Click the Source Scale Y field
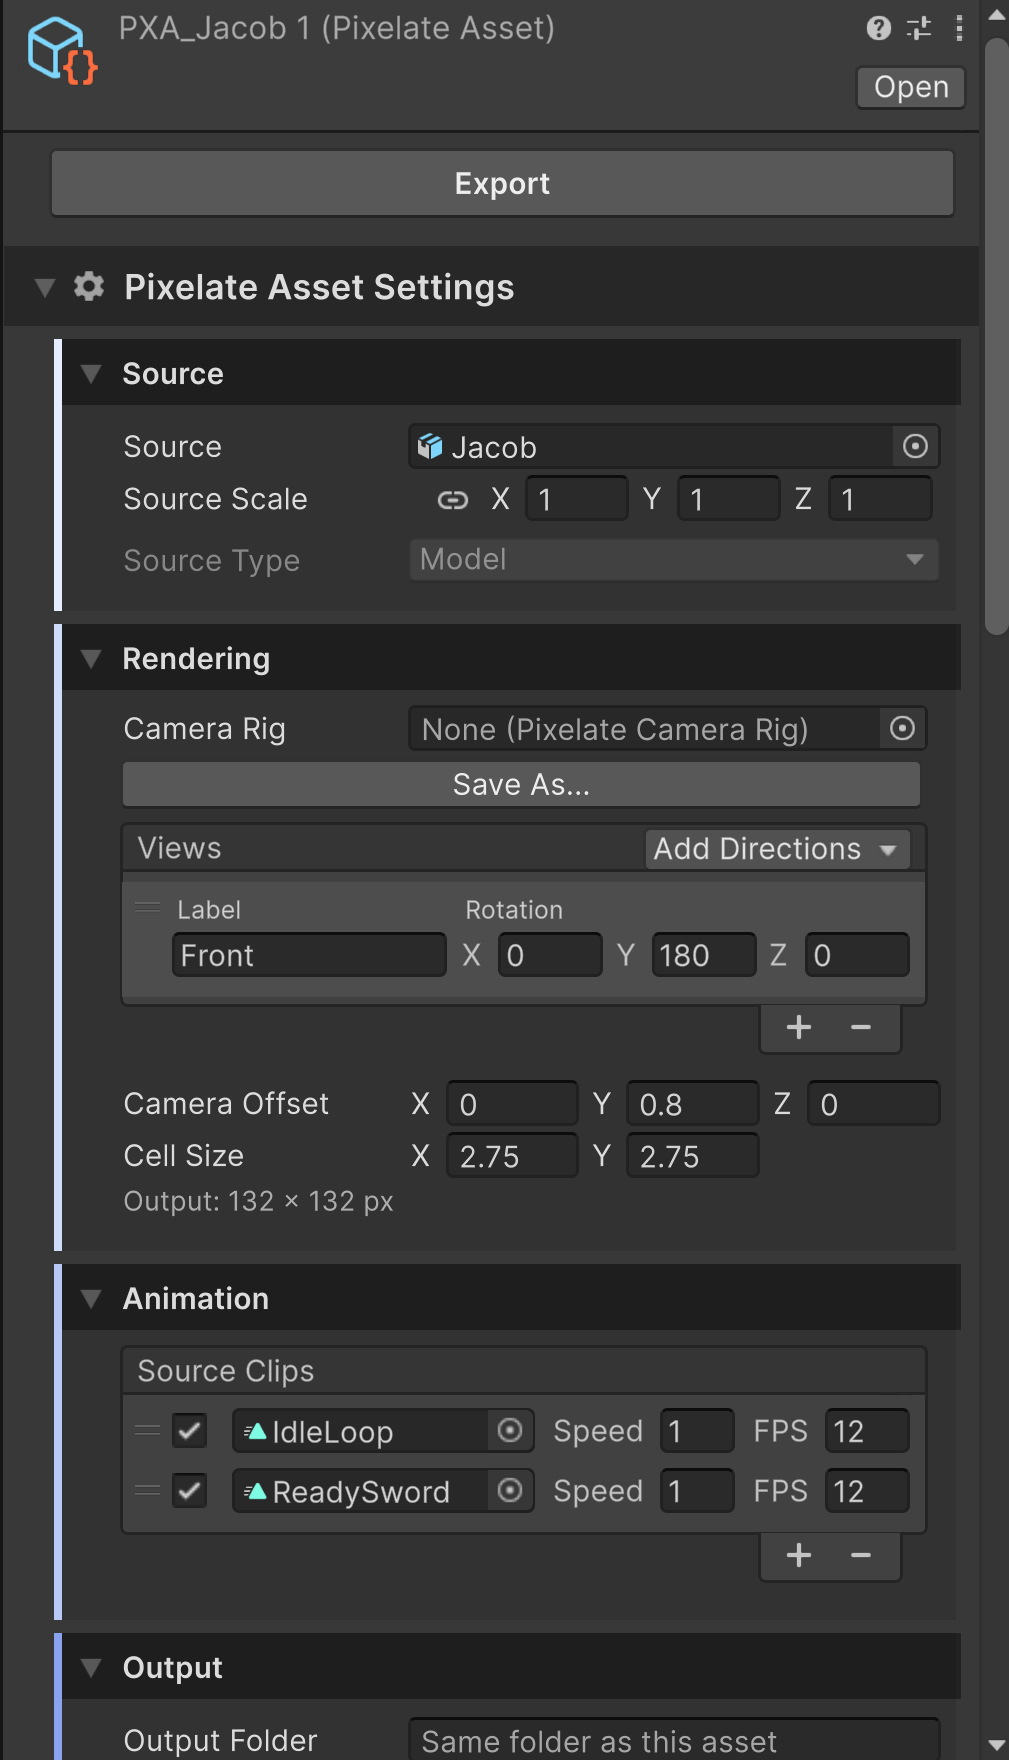The height and width of the screenshot is (1760, 1009). pyautogui.click(x=729, y=499)
